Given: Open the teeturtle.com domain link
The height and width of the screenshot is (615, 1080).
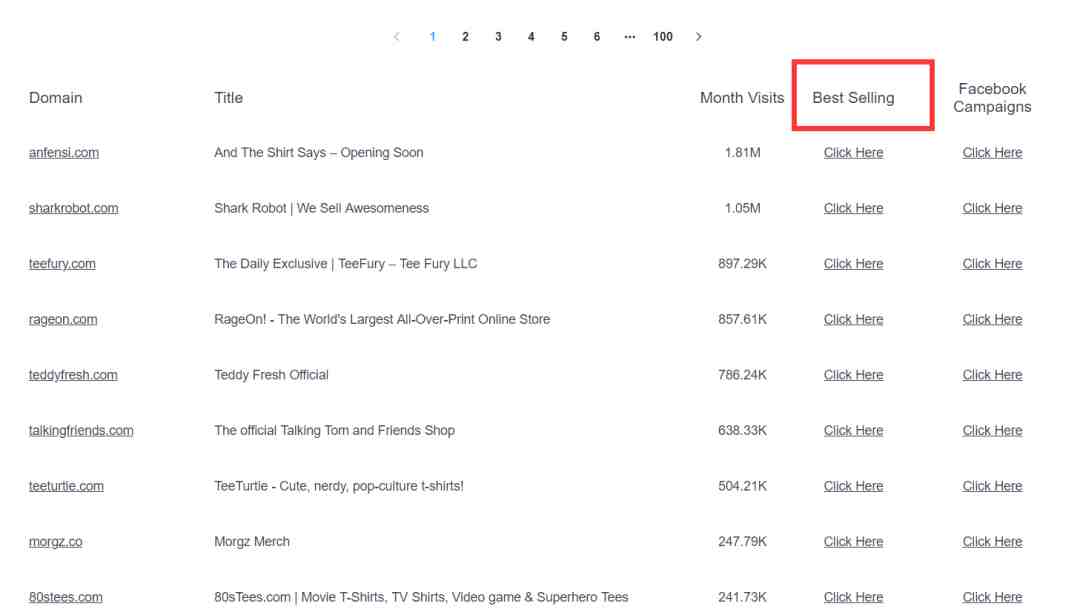Looking at the screenshot, I should pos(66,486).
